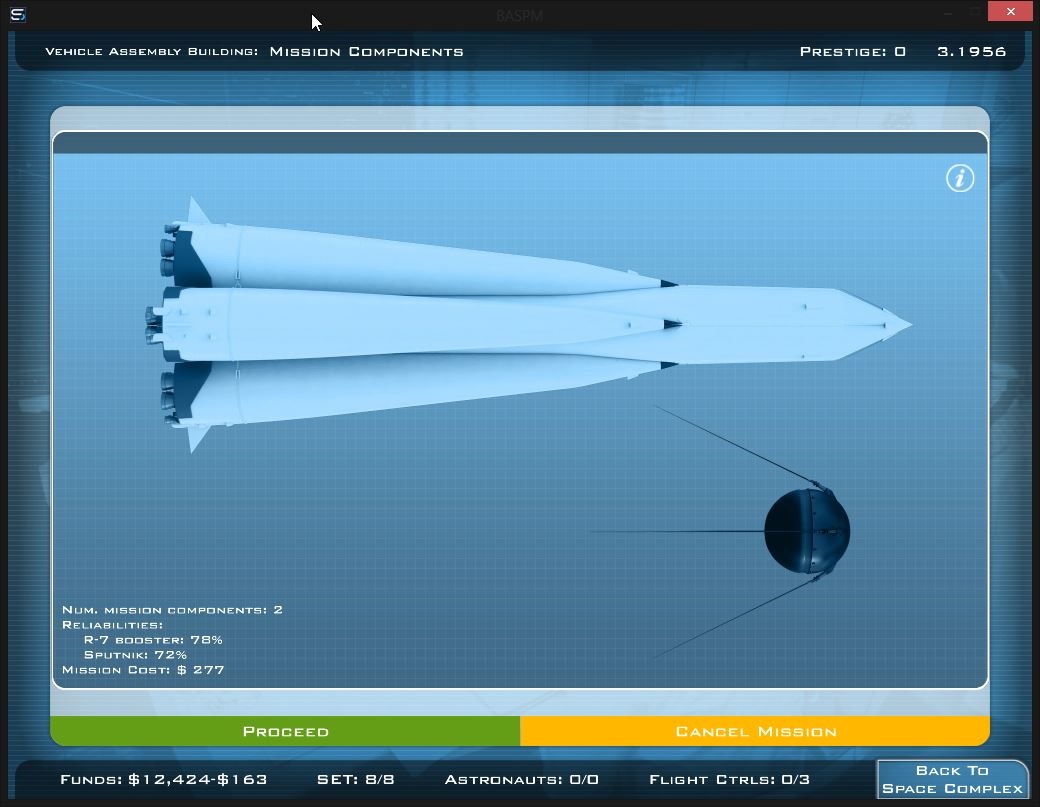Close the game window
This screenshot has height=807, width=1040.
click(1010, 11)
